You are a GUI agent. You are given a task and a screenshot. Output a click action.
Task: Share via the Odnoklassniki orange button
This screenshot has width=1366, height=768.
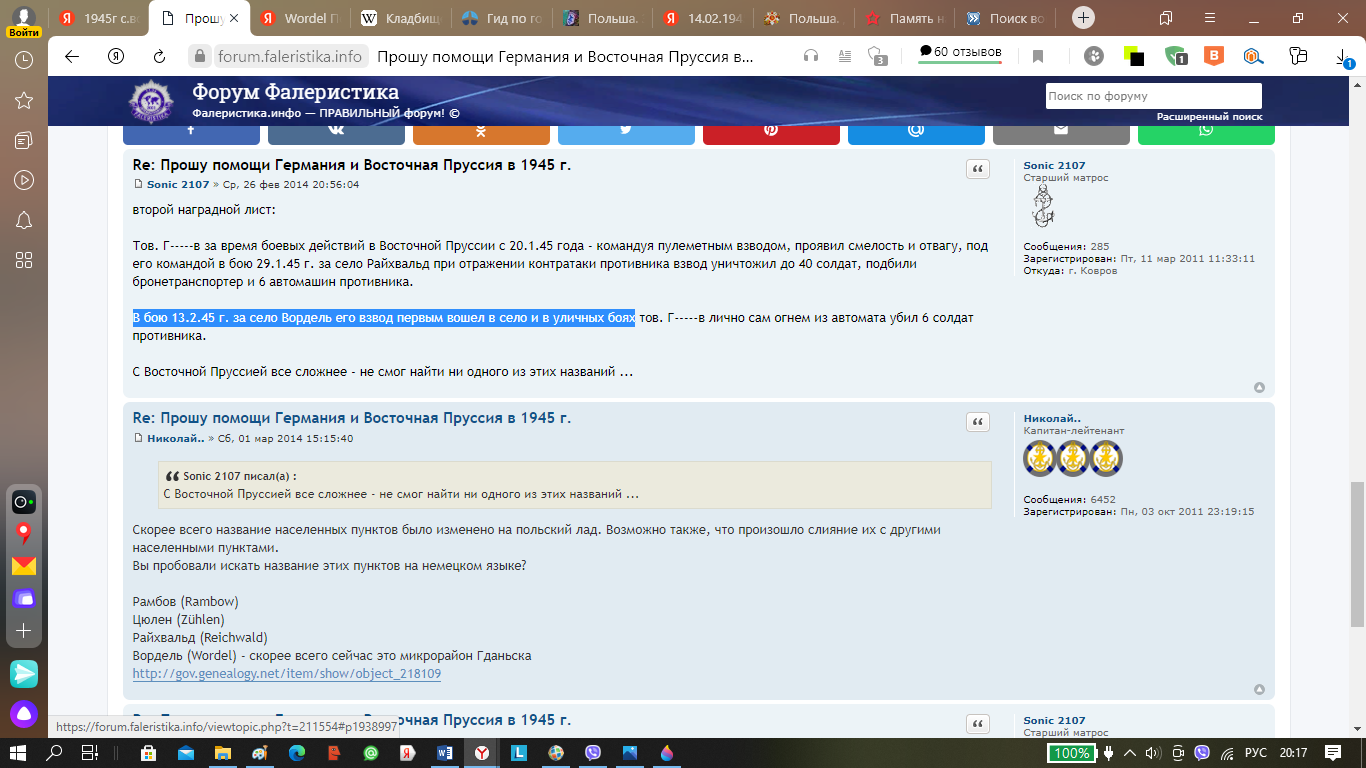(x=481, y=131)
